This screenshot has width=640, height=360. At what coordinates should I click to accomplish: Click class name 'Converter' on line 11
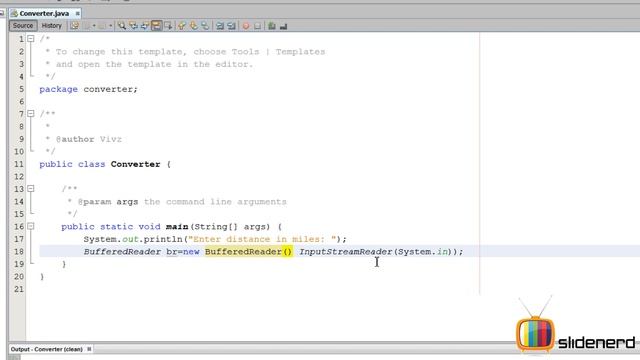[136, 164]
